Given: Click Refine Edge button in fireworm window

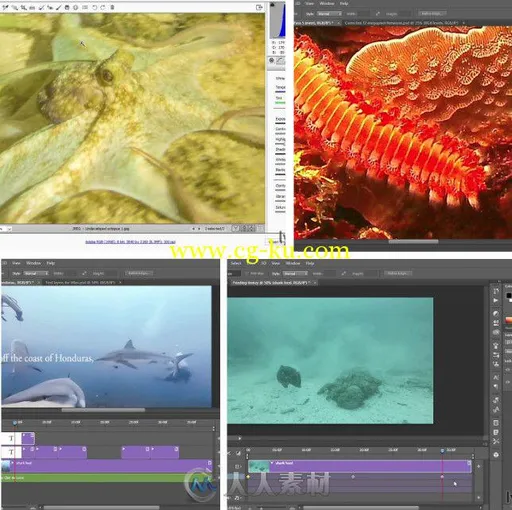Looking at the screenshot, I should point(432,14).
